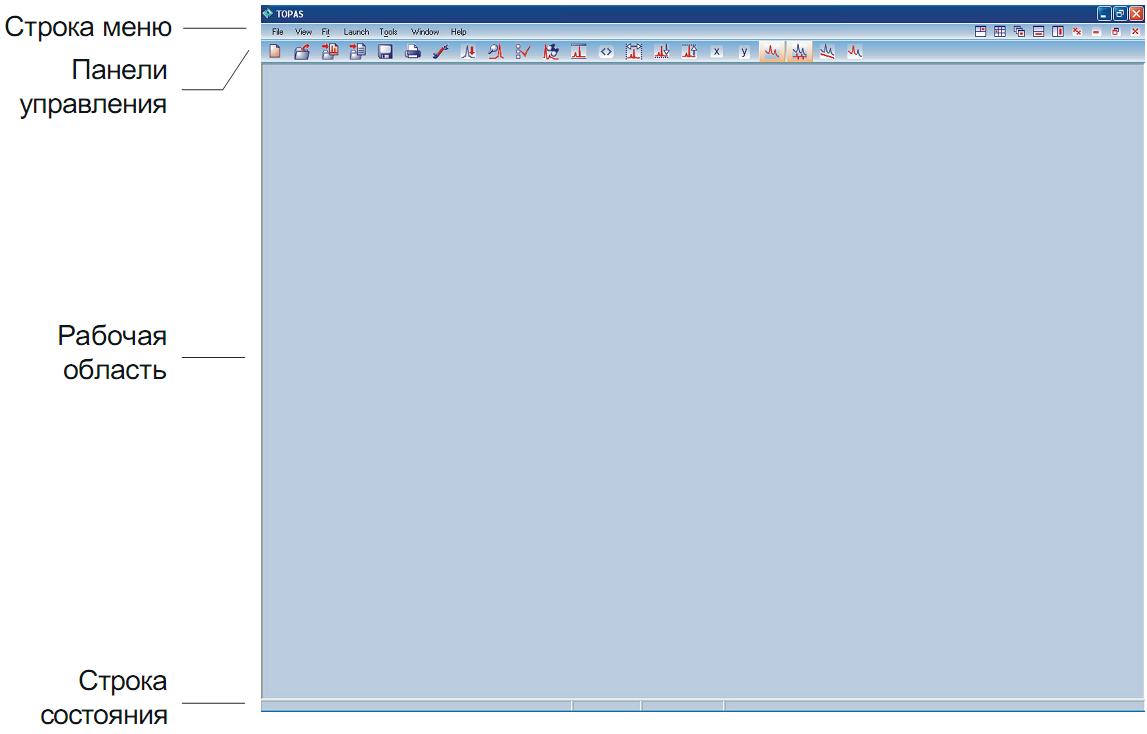Click the import text document icon
The width and height of the screenshot is (1147, 734).
(x=358, y=51)
